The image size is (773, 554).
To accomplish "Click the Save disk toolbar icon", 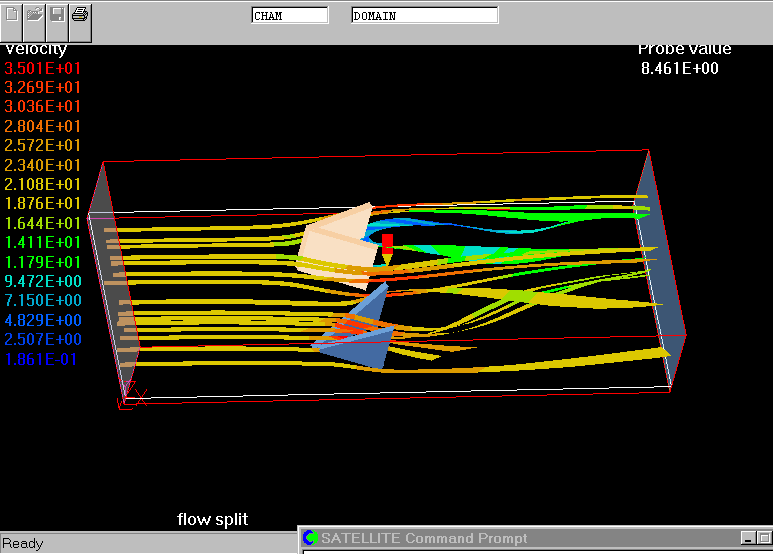I will point(58,15).
